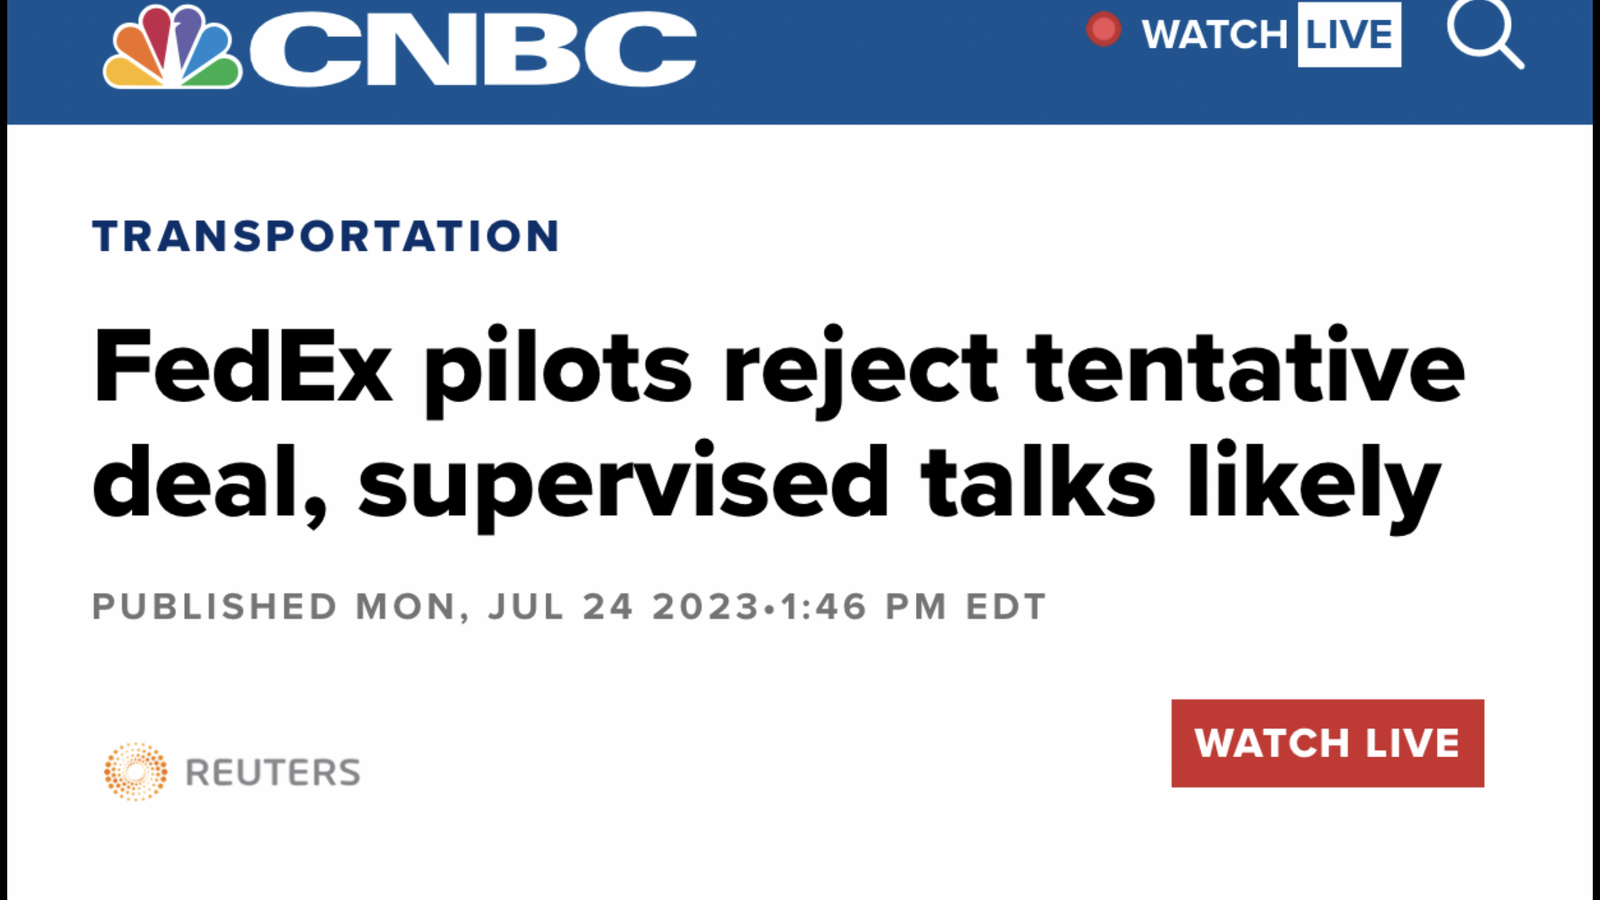Click the WATCH text in the header

tap(1214, 35)
